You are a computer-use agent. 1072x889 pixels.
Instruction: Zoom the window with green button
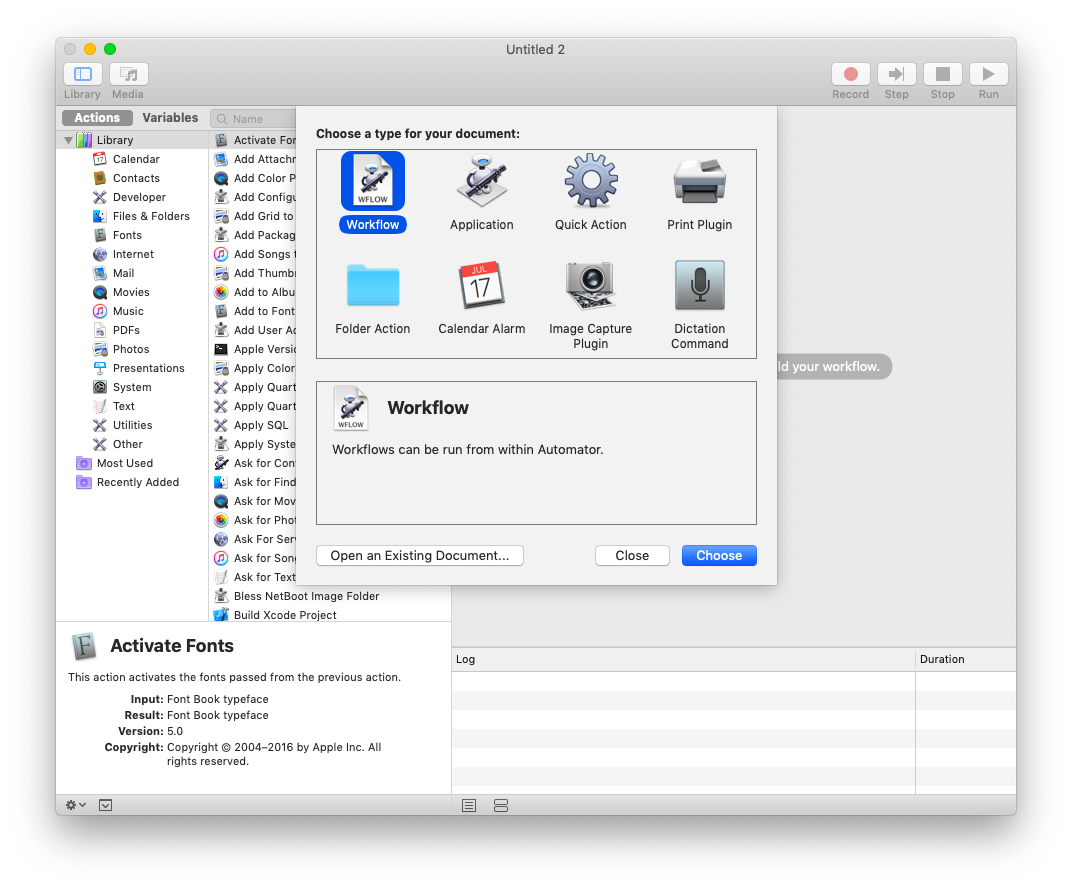109,49
